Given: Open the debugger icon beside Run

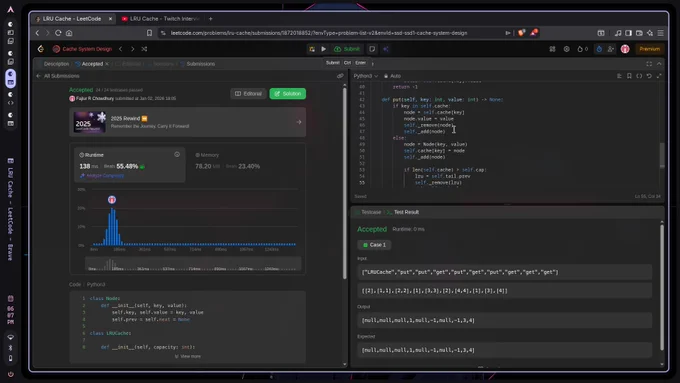Looking at the screenshot, I should tap(312, 49).
